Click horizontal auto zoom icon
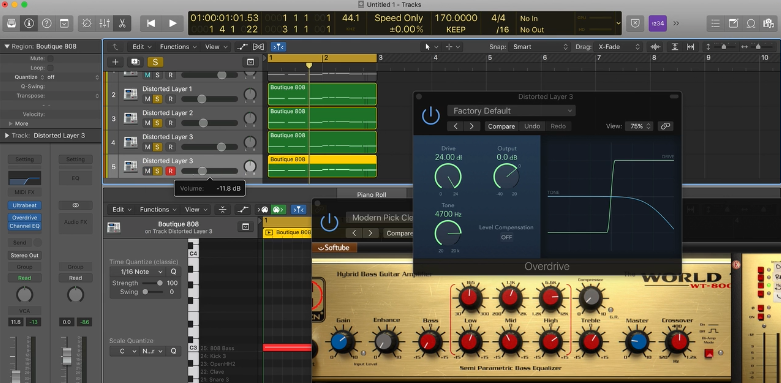This screenshot has width=781, height=383. [690, 47]
